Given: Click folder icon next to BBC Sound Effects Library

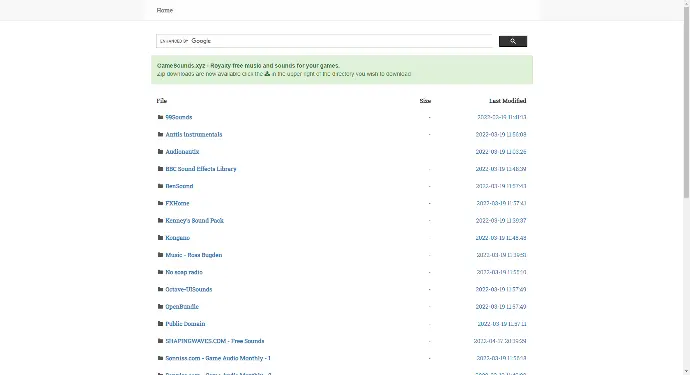Looking at the screenshot, I should point(160,169).
